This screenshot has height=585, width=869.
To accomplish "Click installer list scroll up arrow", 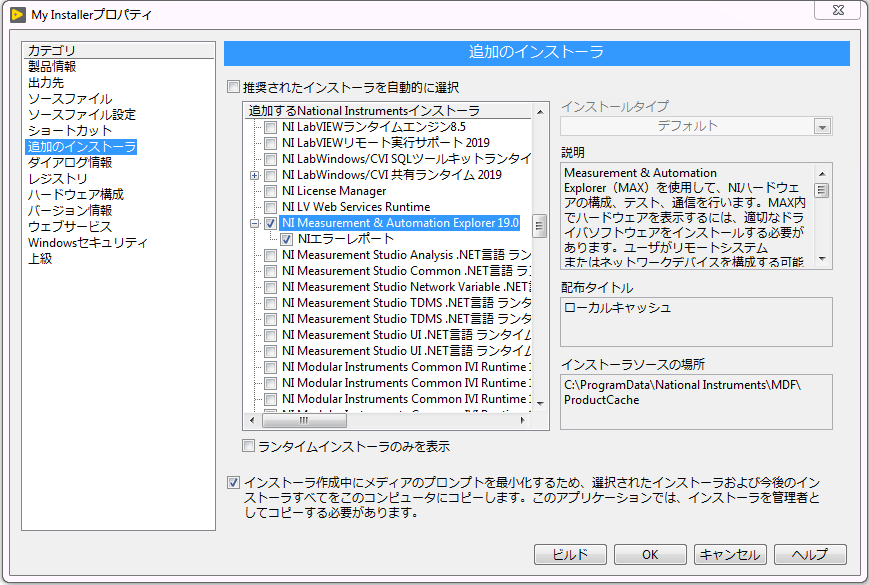I will click(540, 112).
